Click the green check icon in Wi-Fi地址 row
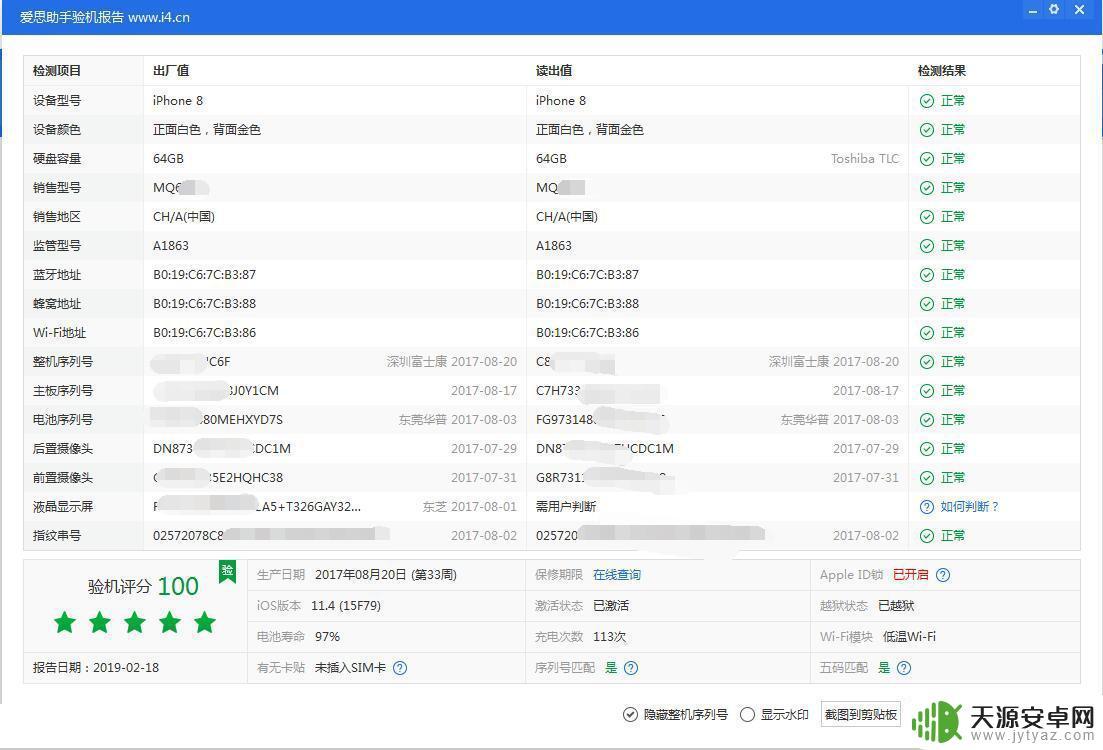 click(926, 333)
